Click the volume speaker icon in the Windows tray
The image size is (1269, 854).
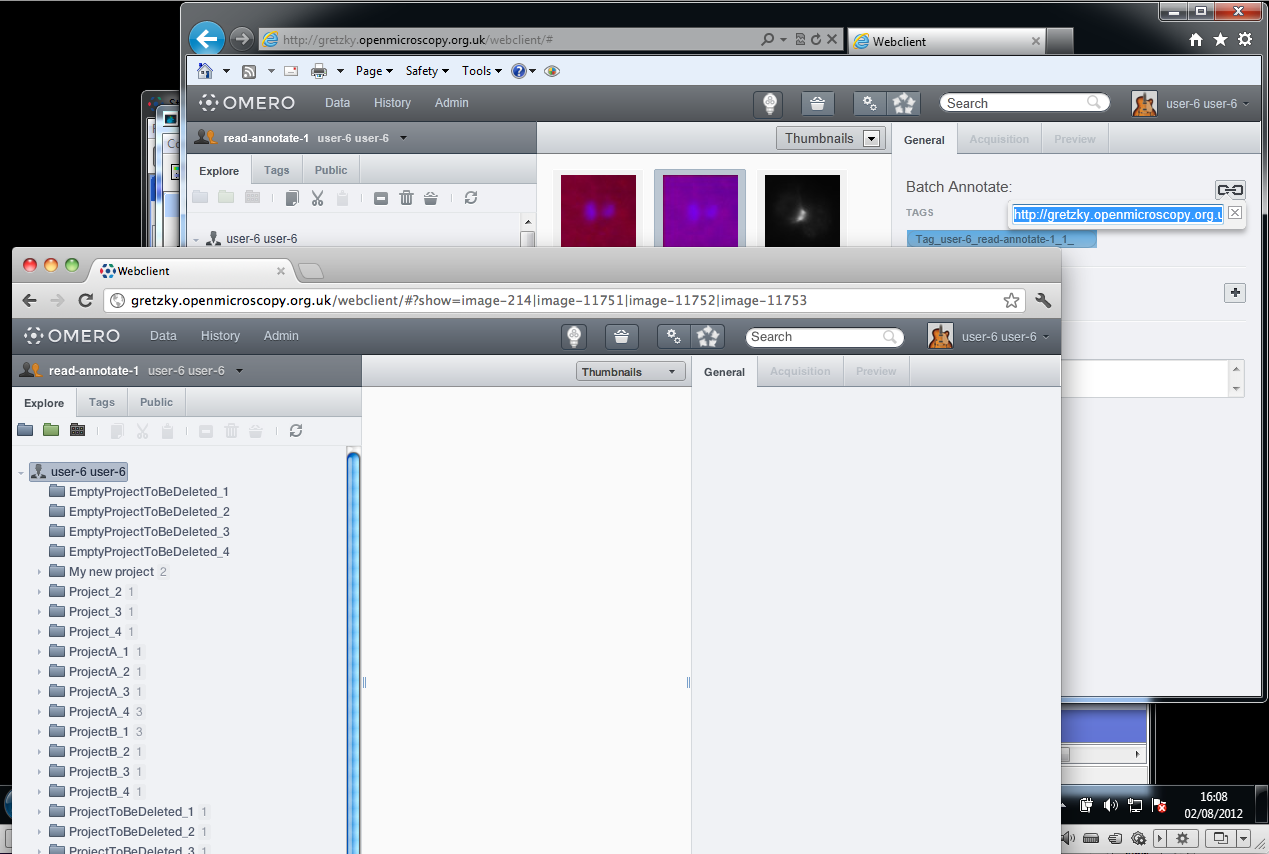[1110, 805]
